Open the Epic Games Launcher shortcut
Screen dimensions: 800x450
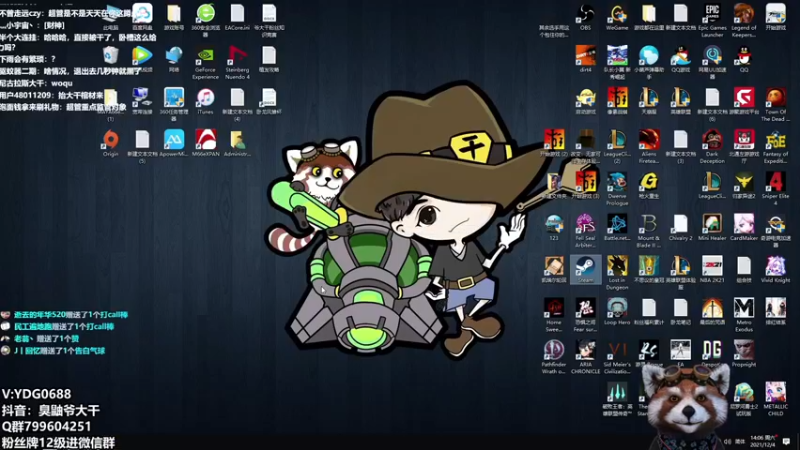[x=712, y=20]
